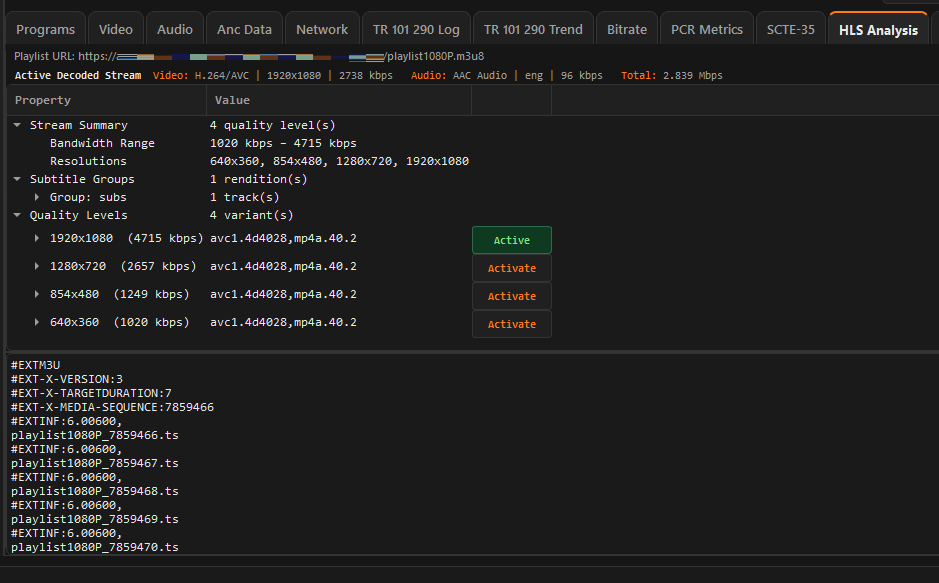Collapse the Quality Levels section
The height and width of the screenshot is (583, 939).
17,215
